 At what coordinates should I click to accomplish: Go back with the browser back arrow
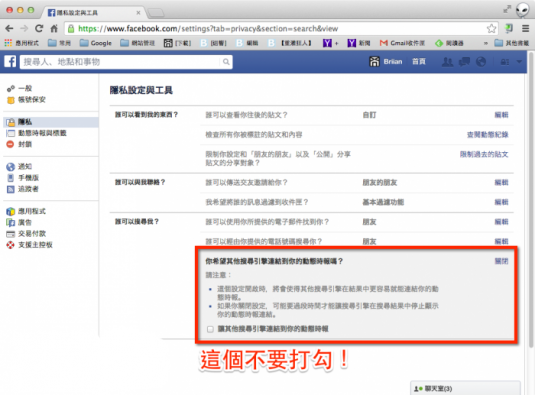click(9, 29)
